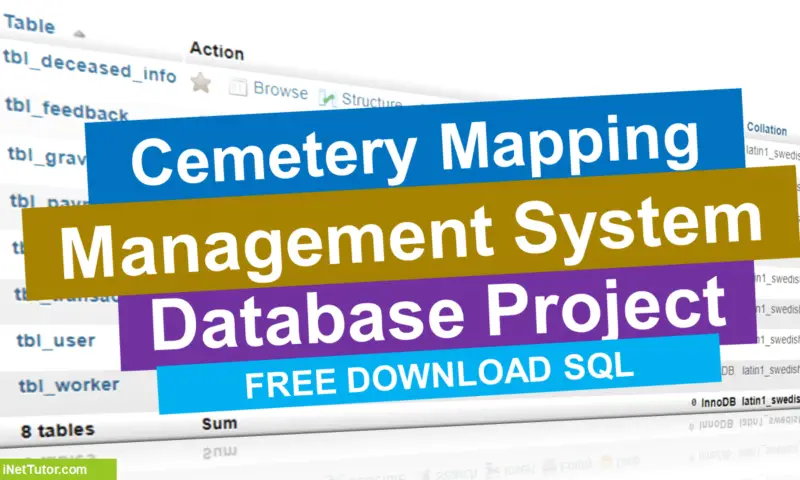Image resolution: width=800 pixels, height=480 pixels.
Task: Click the FREE DOWNLOAD SQL banner
Action: point(438,374)
